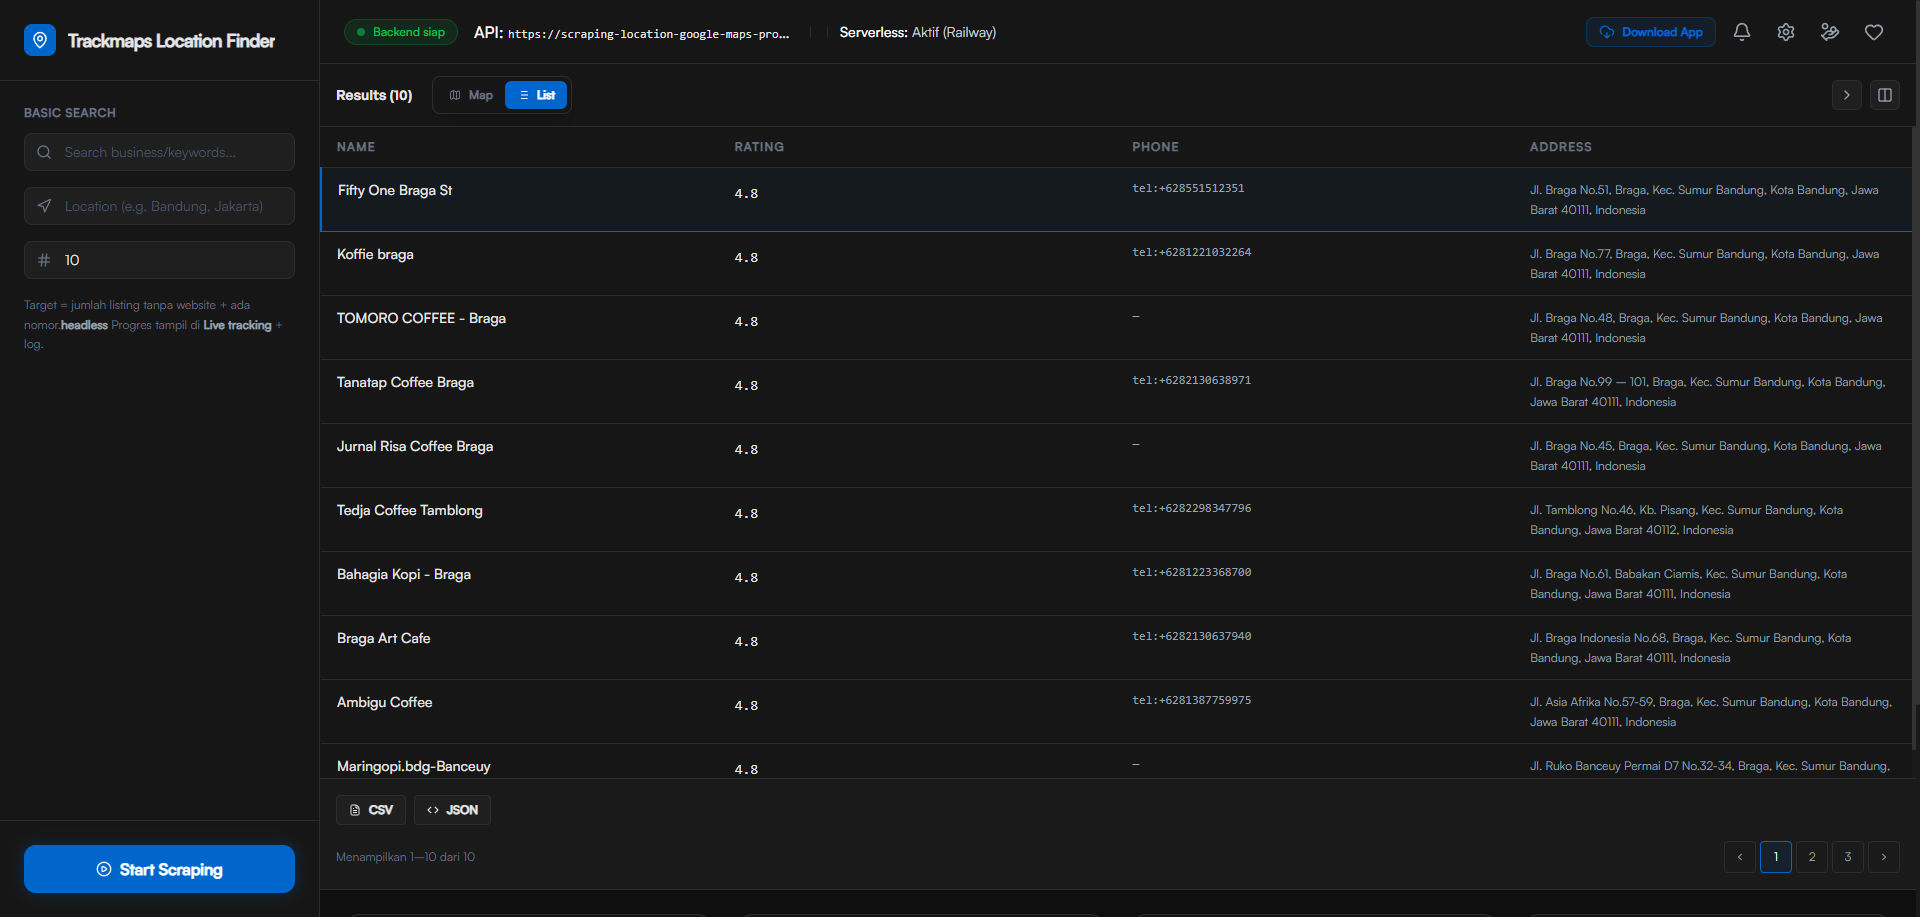Click the Location input field

pos(159,206)
